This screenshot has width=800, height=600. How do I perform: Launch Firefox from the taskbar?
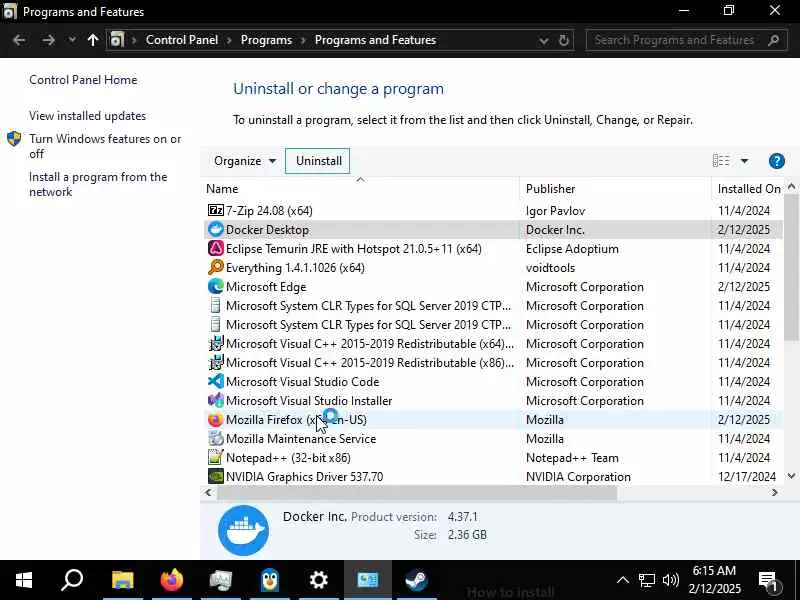click(171, 580)
